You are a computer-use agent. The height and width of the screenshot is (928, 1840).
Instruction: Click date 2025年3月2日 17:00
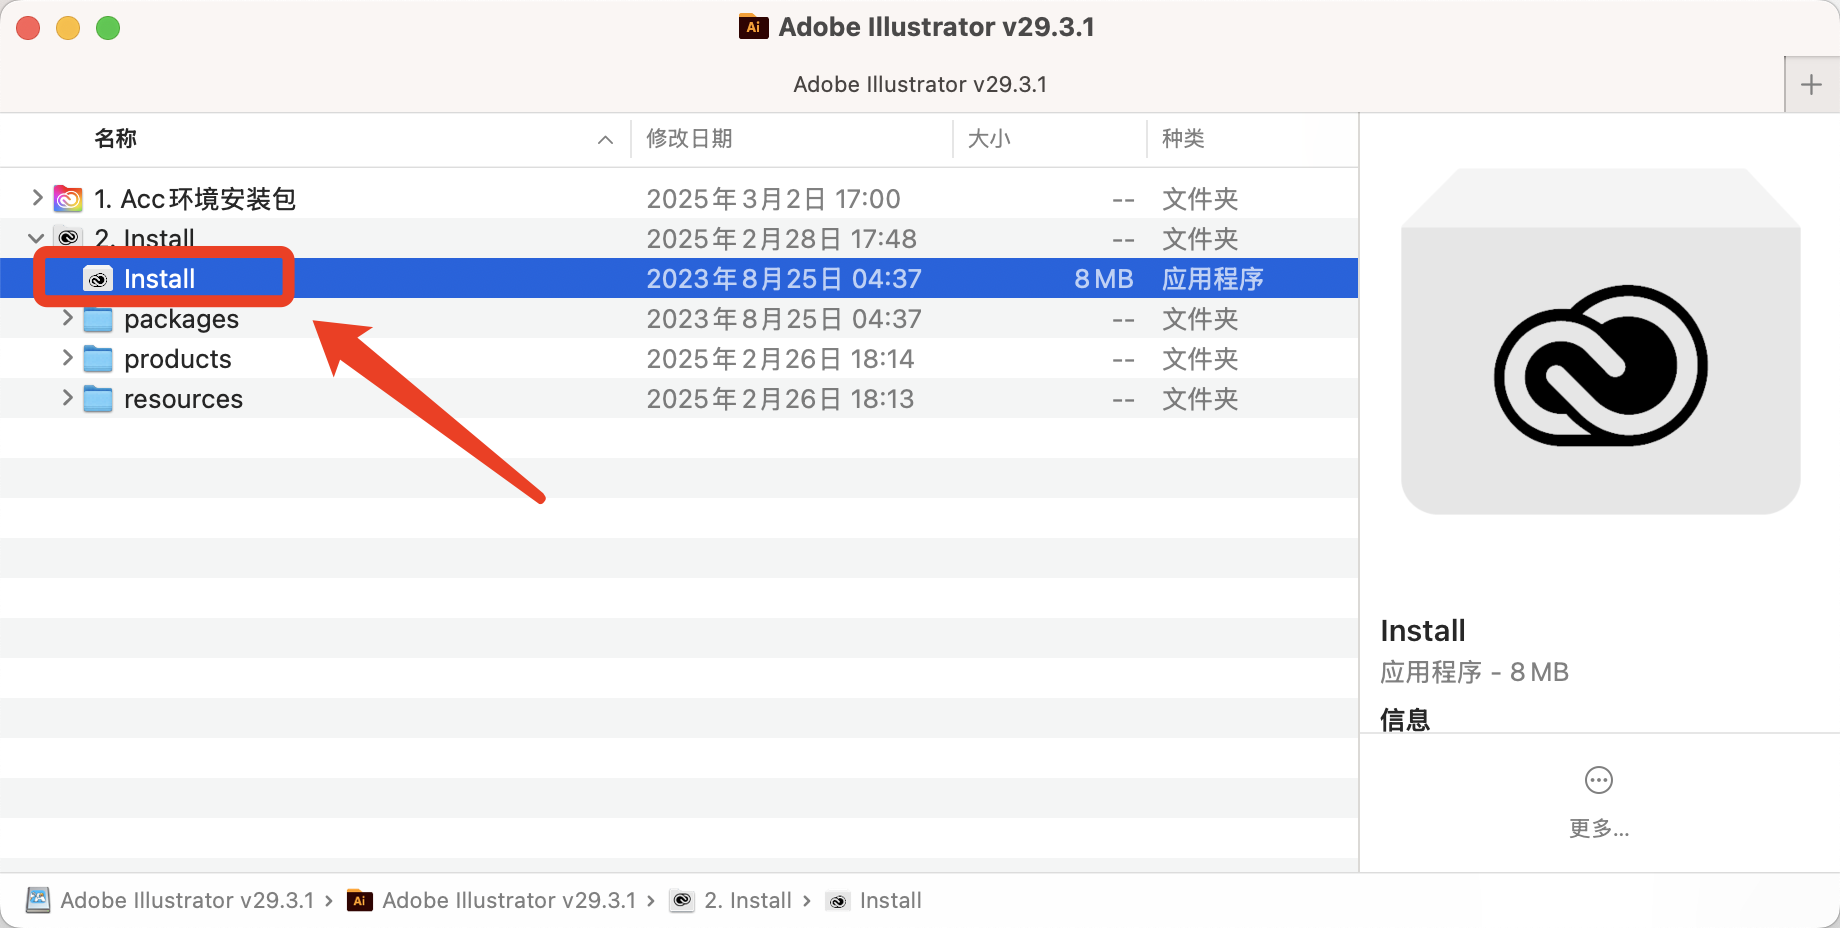tap(773, 199)
